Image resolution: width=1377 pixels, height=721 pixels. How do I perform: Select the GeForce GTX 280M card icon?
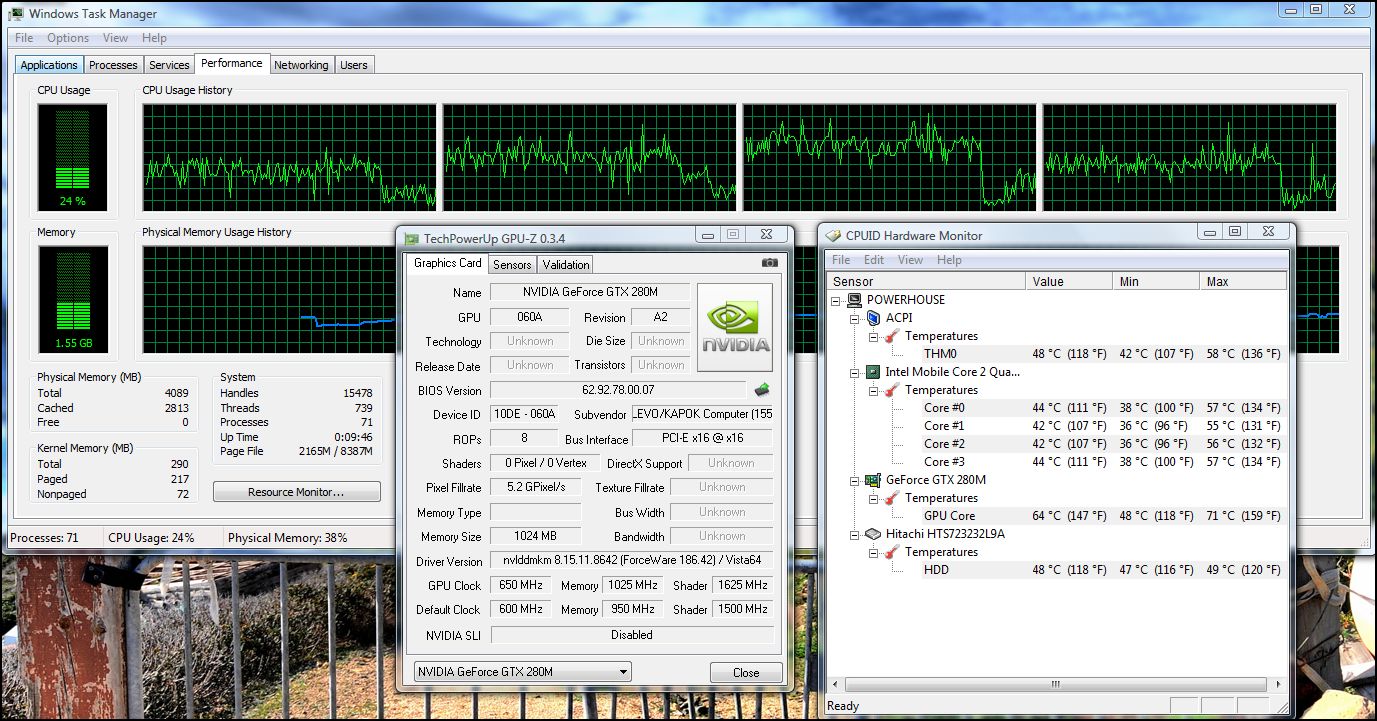click(871, 480)
